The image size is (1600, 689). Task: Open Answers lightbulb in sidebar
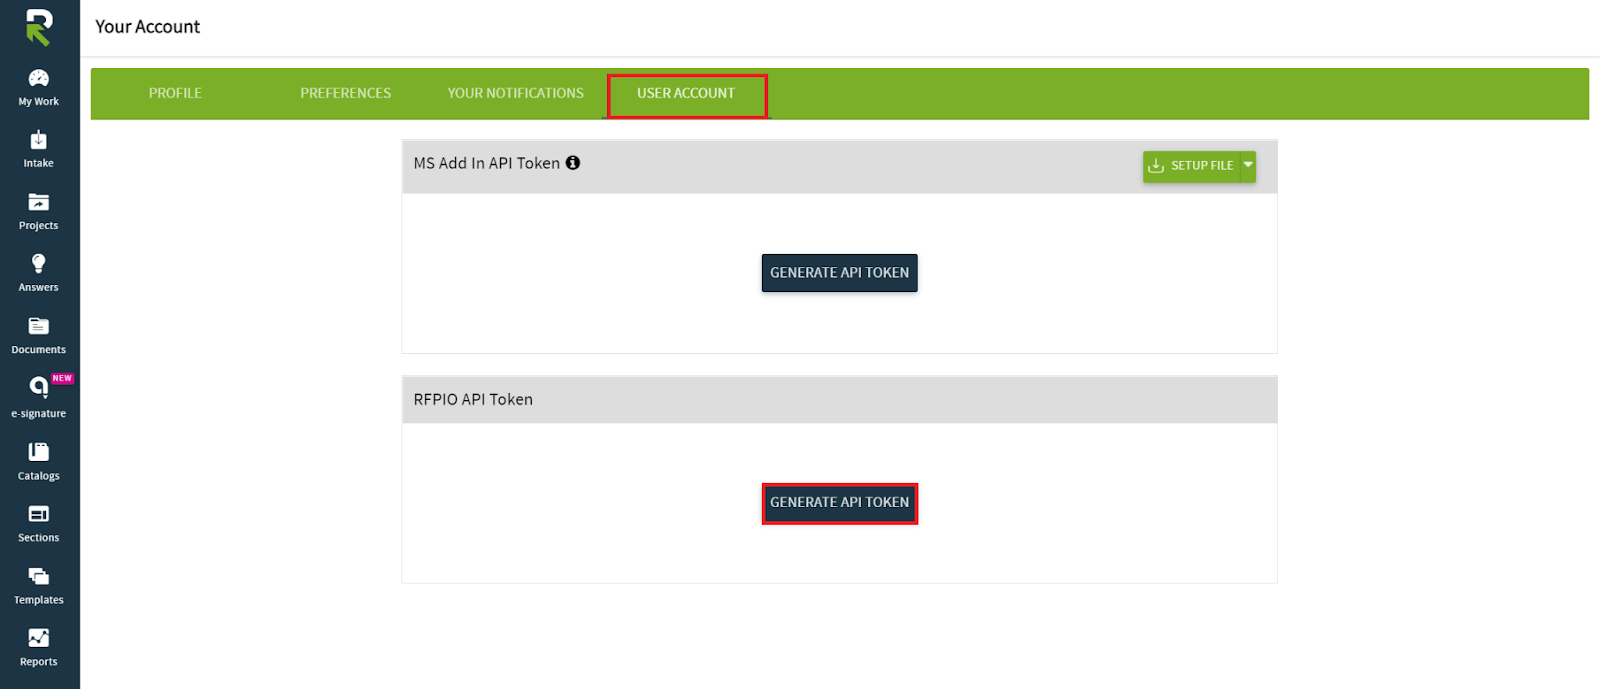pos(39,273)
